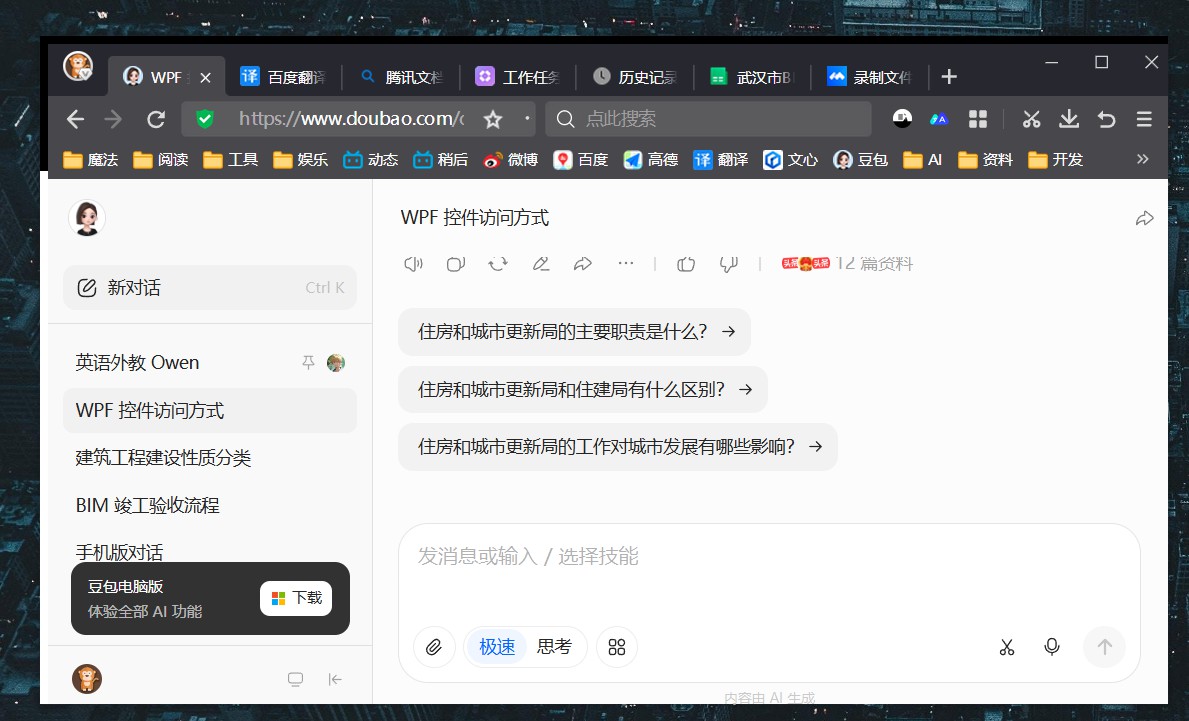
Task: Regenerate the answer with the refresh icon
Action: (x=498, y=264)
